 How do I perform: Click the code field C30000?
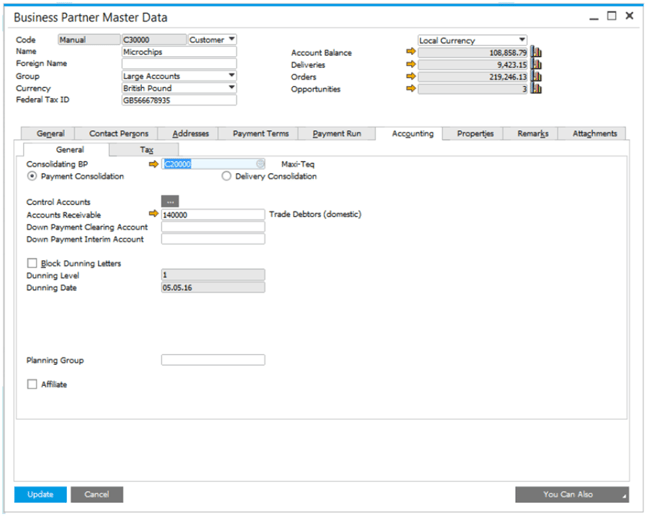tap(154, 39)
